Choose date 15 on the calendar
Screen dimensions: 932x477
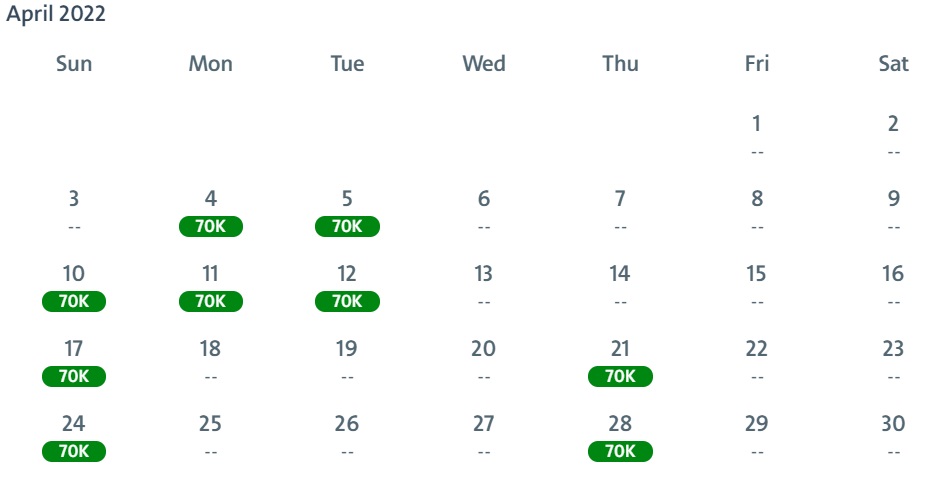[756, 273]
